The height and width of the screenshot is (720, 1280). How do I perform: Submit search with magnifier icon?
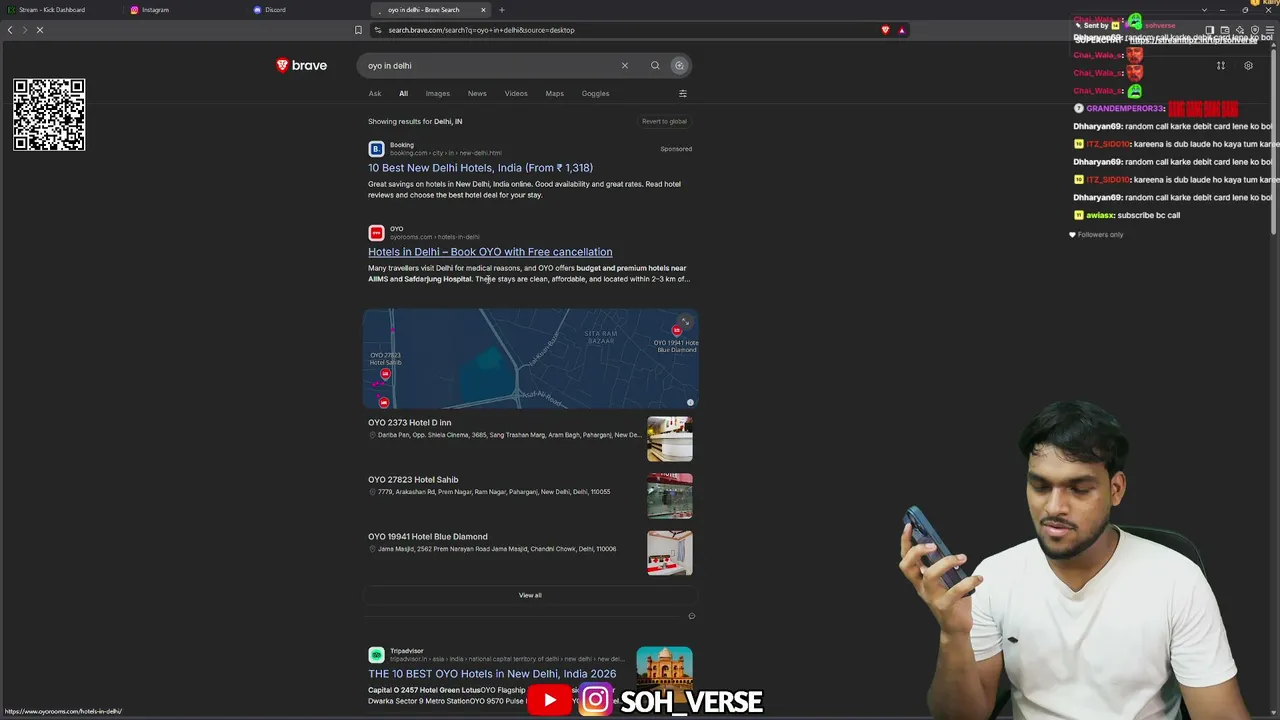coord(655,66)
